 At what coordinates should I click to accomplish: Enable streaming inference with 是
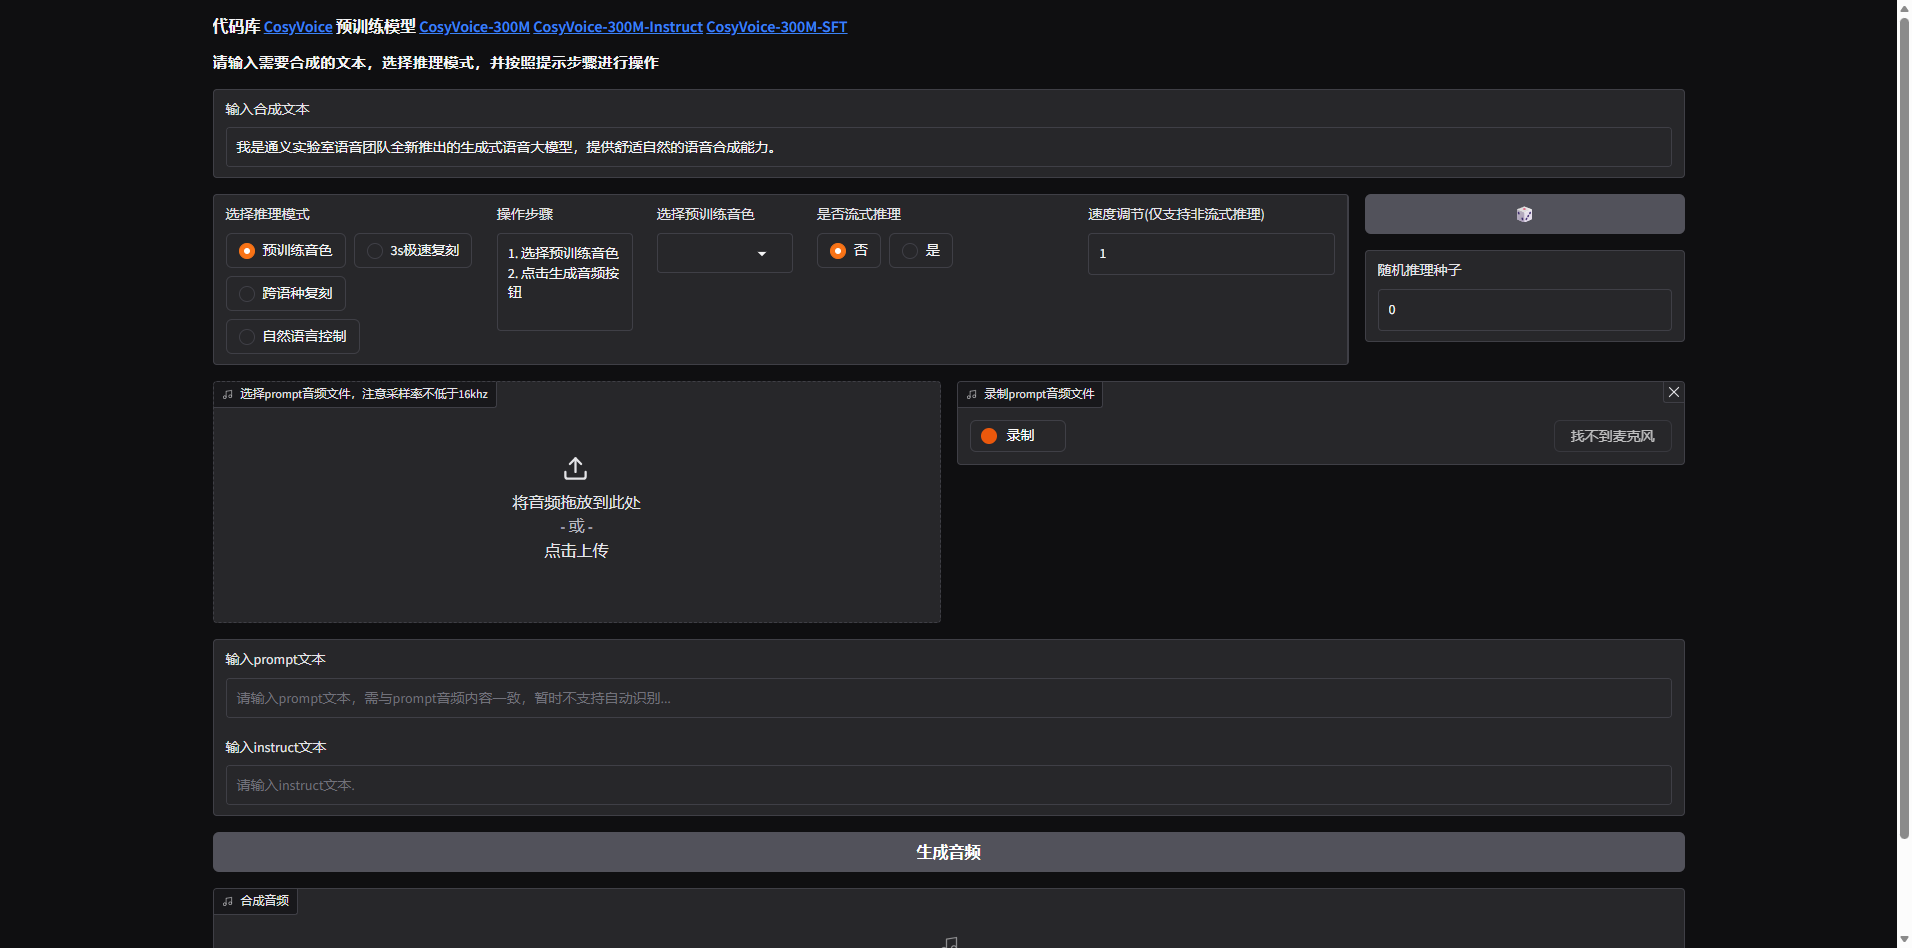910,251
